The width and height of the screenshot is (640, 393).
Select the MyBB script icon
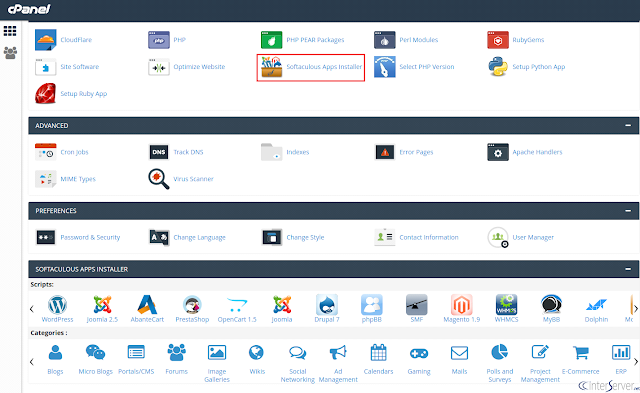tap(551, 305)
